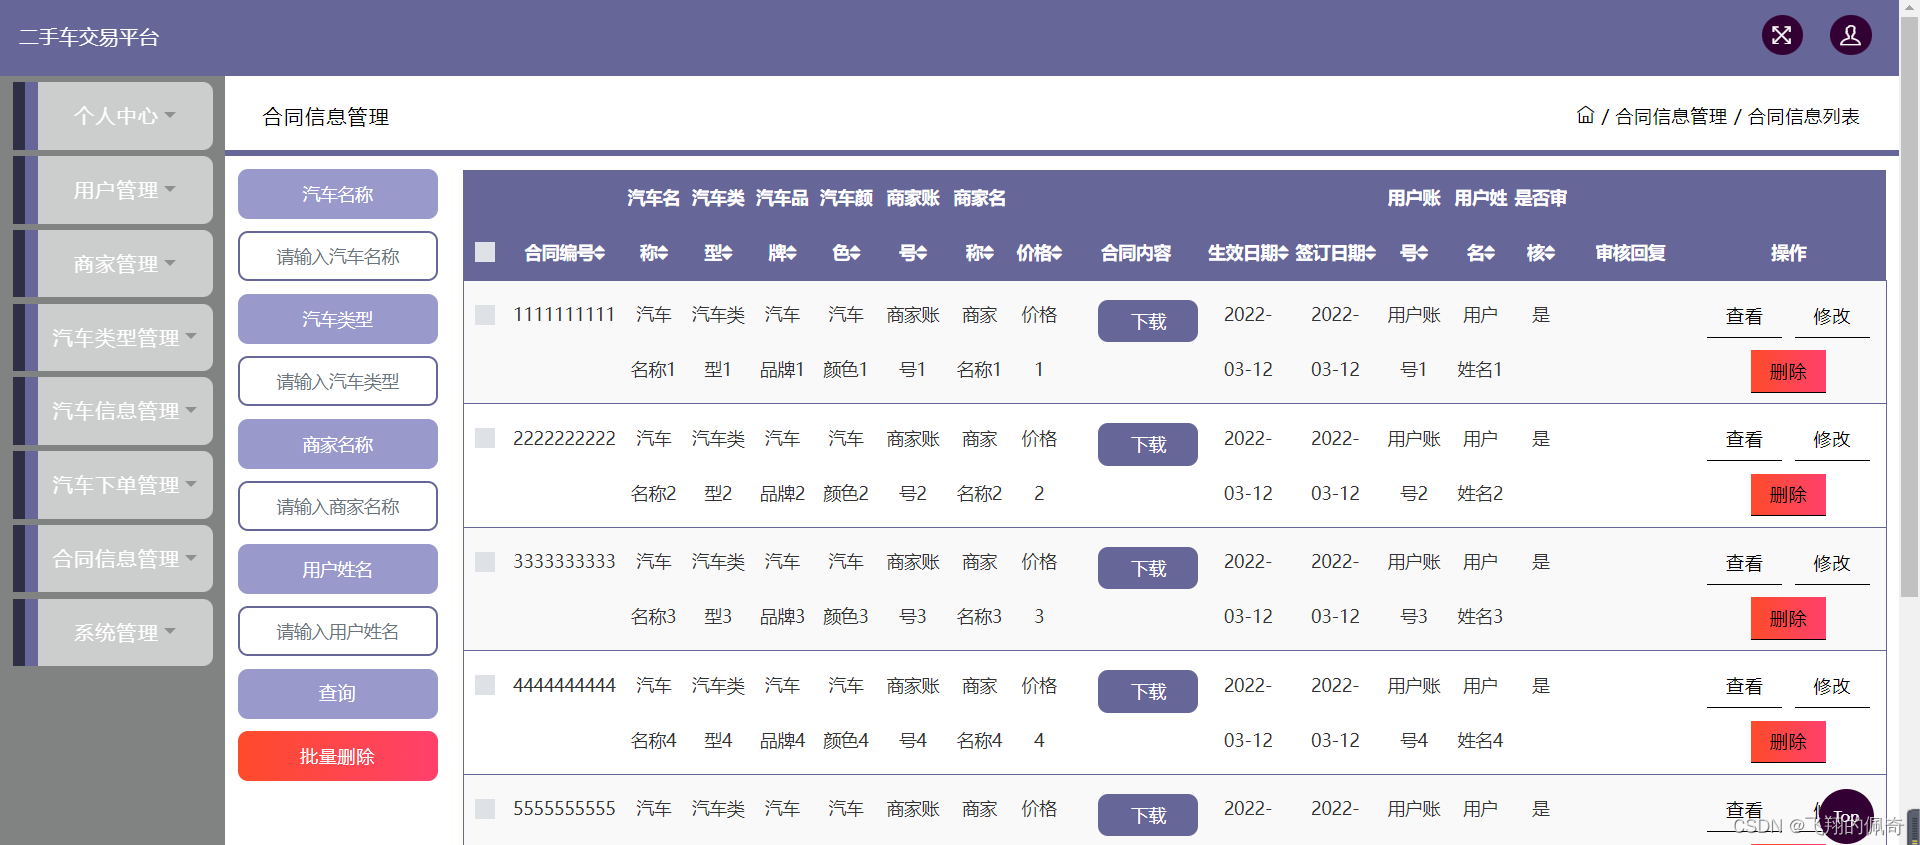Sort by 用户账号 column arrows
Screen dimensions: 1920x845
coord(1423,253)
